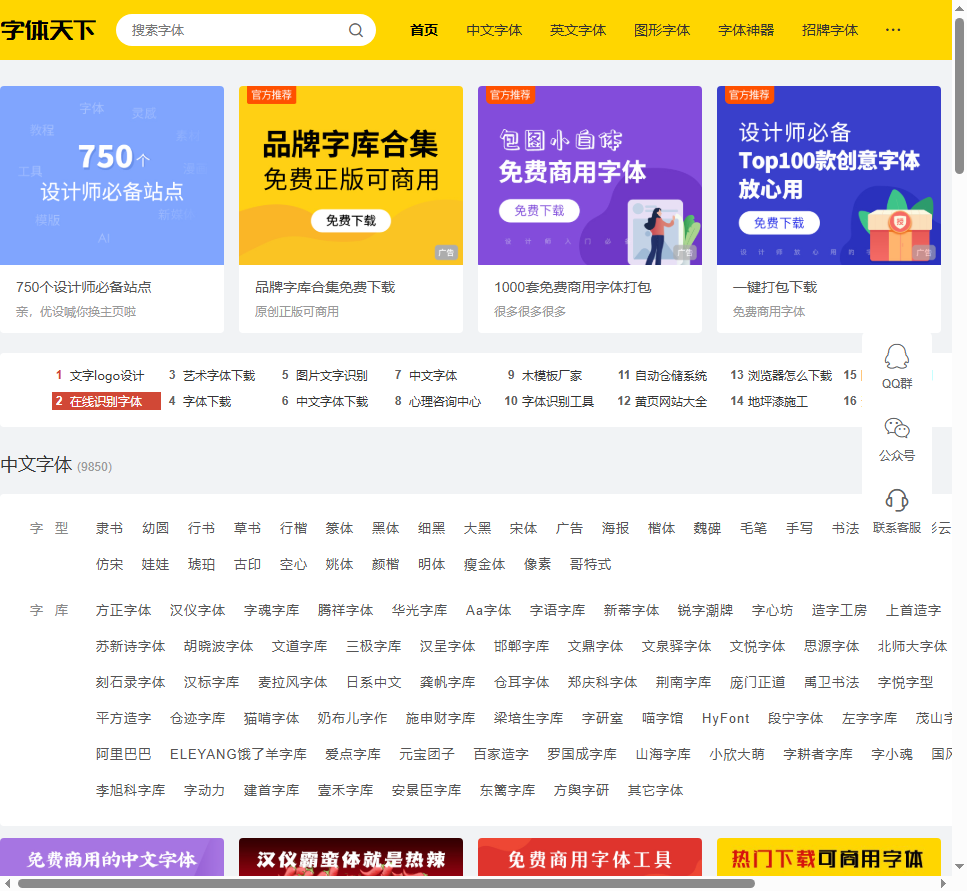Click the 联系客服 headset icon

897,500
